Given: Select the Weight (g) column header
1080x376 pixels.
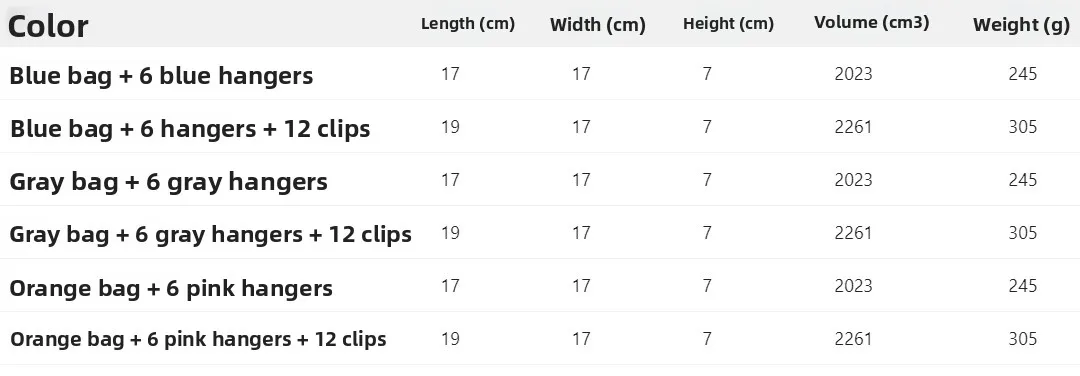Looking at the screenshot, I should (1021, 25).
